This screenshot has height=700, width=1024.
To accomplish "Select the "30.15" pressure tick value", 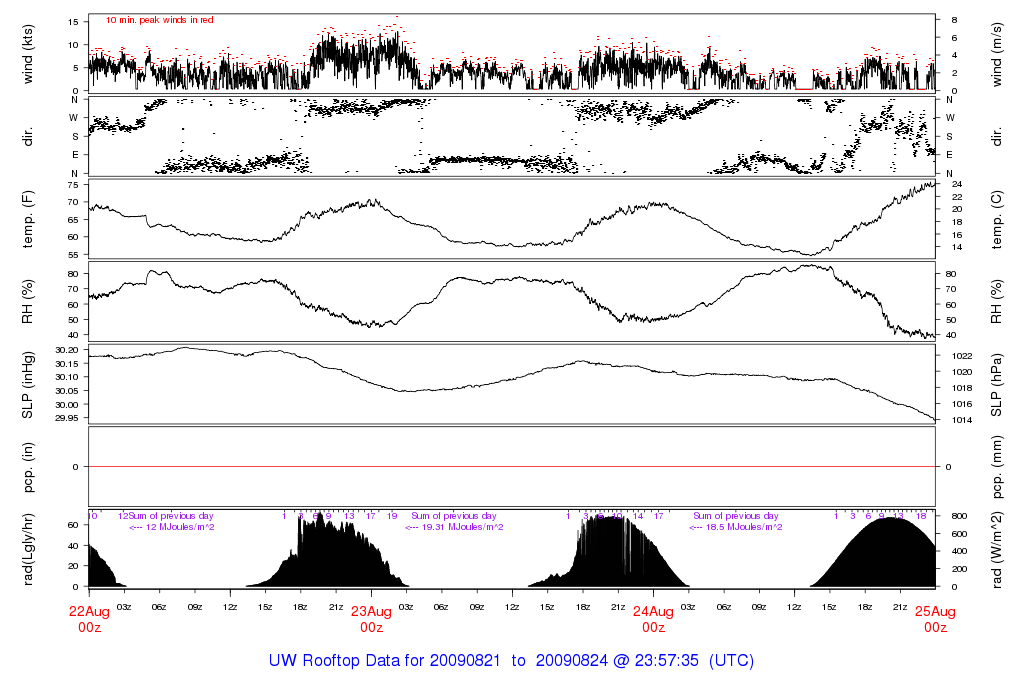I will pyautogui.click(x=67, y=364).
